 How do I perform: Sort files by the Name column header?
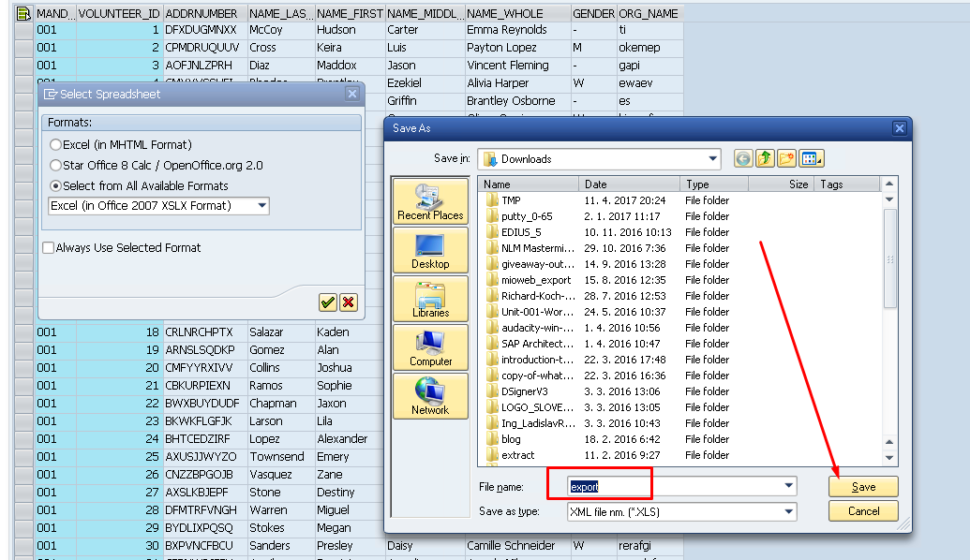pyautogui.click(x=529, y=184)
